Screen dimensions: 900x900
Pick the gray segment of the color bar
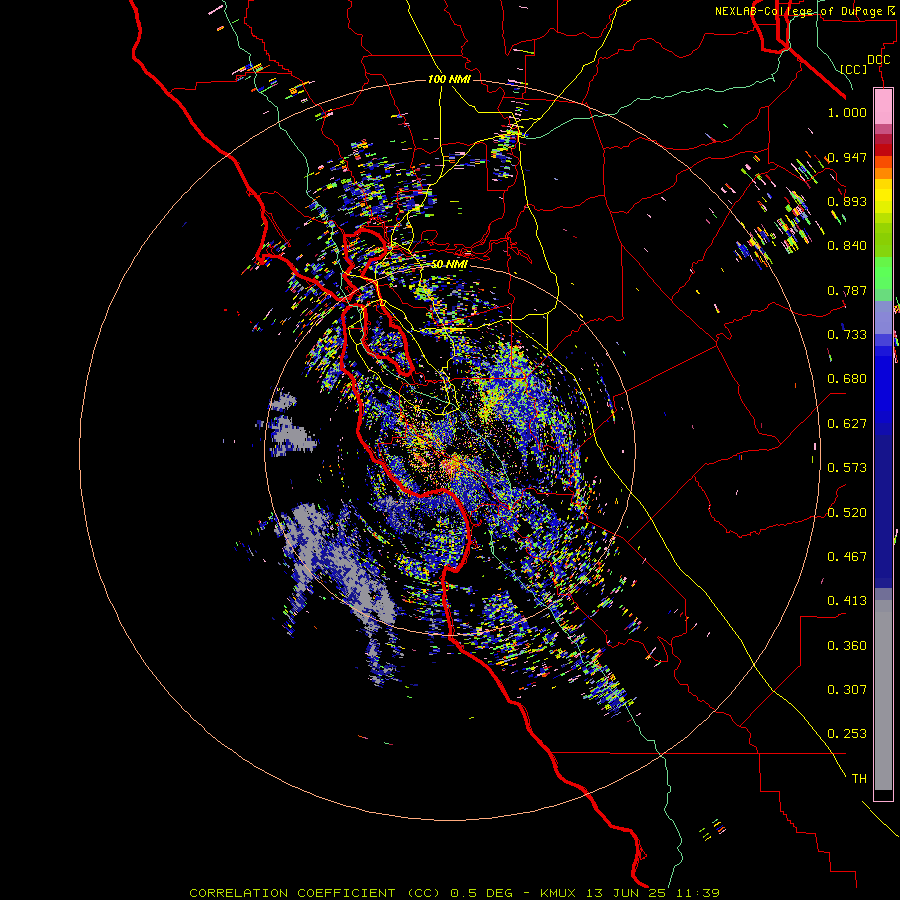(883, 695)
